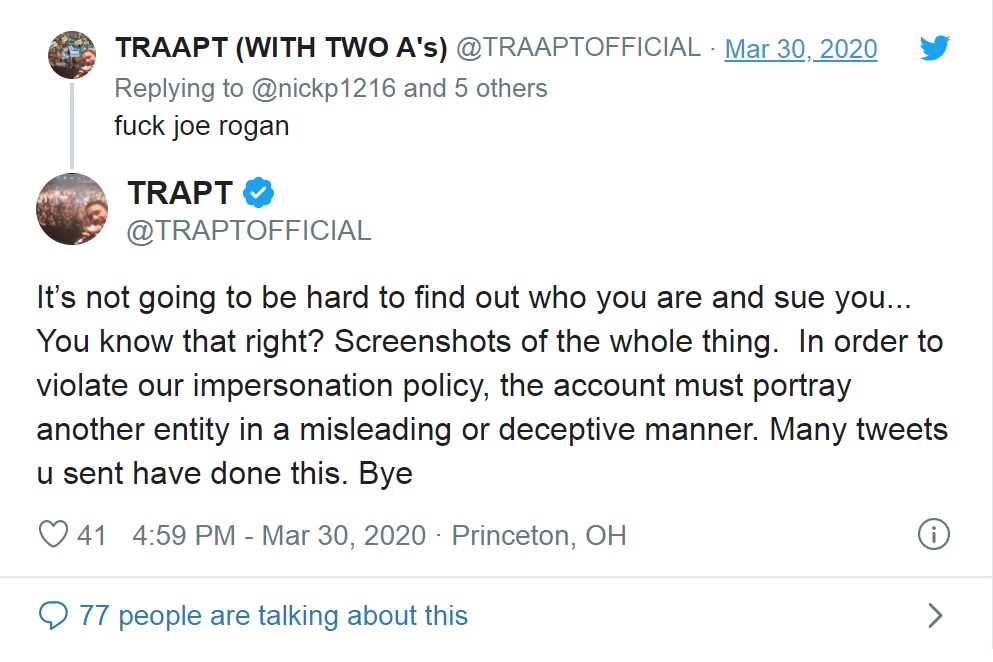Image resolution: width=993 pixels, height=662 pixels.
Task: Open TRAPT profile picture
Action: coord(72,208)
